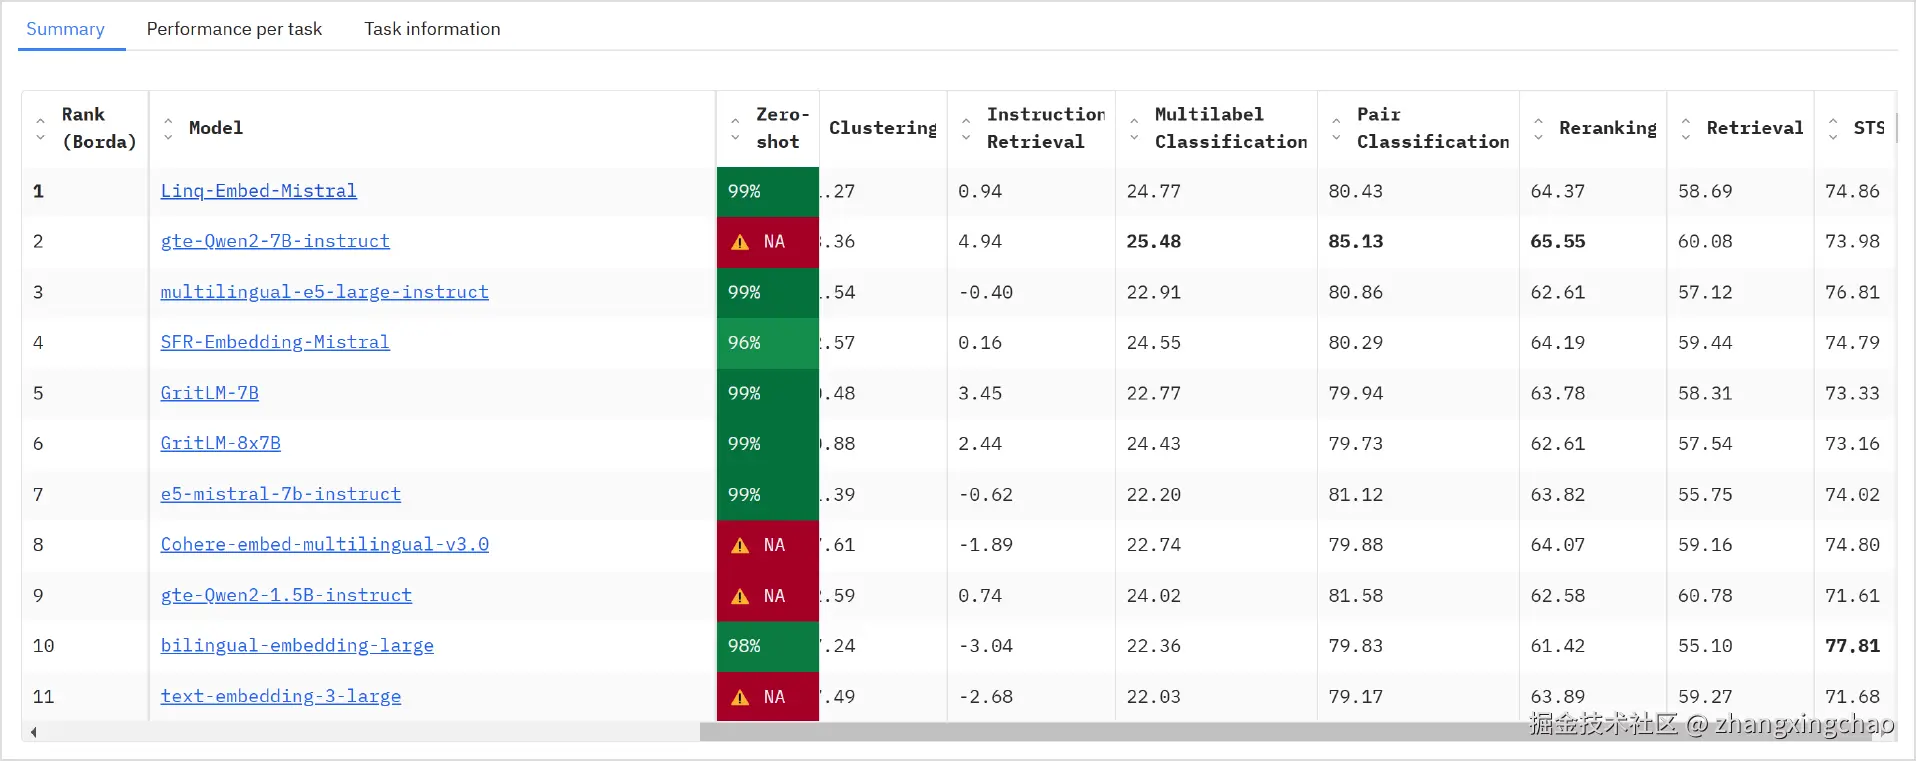
Task: Click the bold 25.48 Multilabel Classification value
Action: [x=1154, y=241]
